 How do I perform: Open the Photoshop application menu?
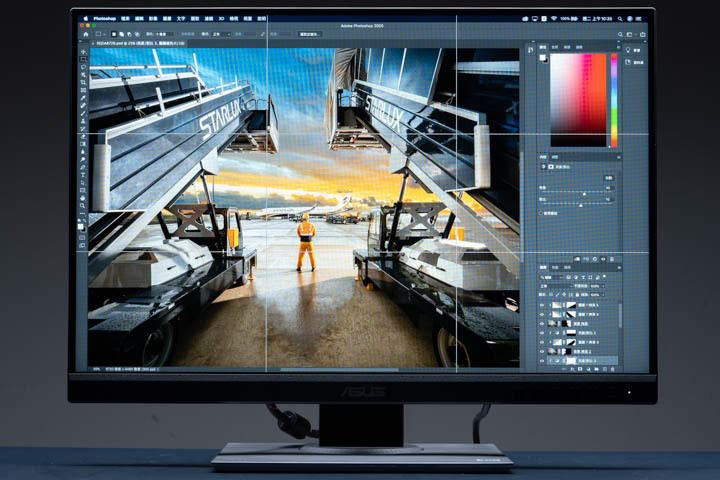[105, 19]
